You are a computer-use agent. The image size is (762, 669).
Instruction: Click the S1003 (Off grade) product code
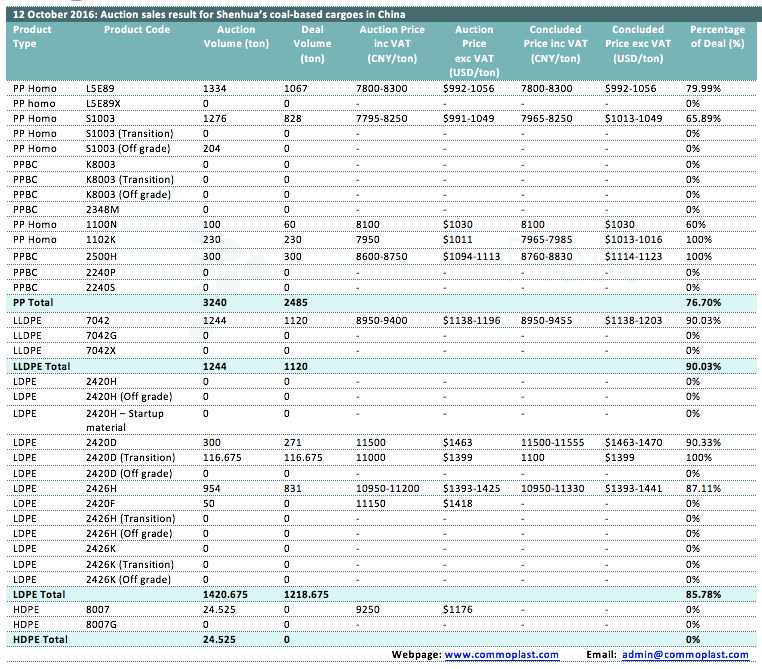[x=128, y=149]
